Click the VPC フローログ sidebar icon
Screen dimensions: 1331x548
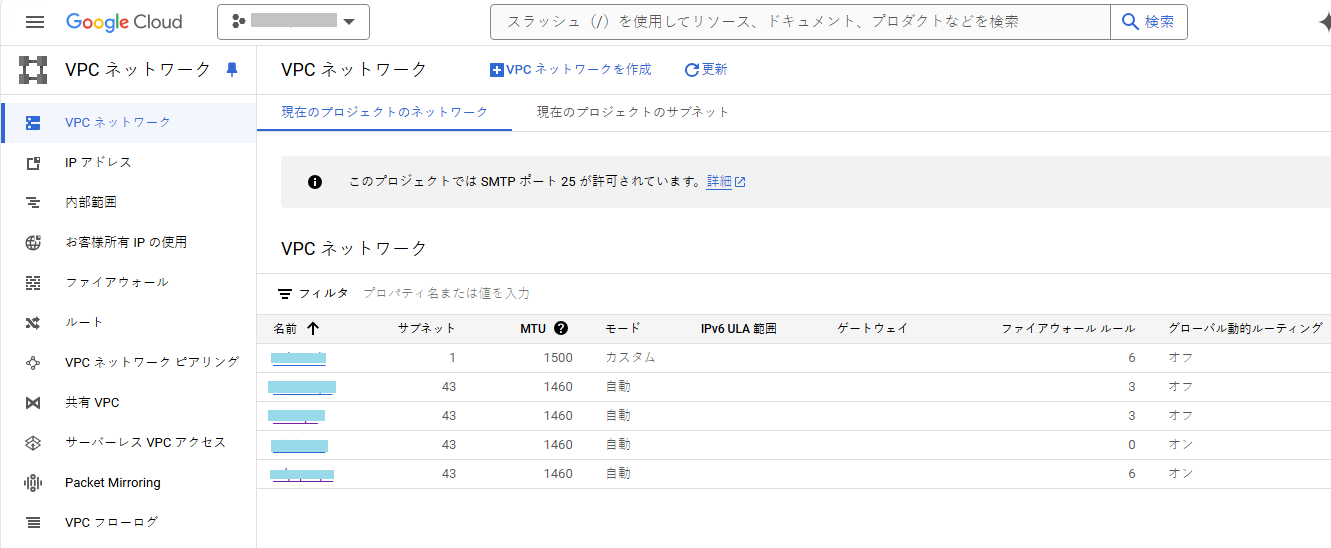[33, 523]
